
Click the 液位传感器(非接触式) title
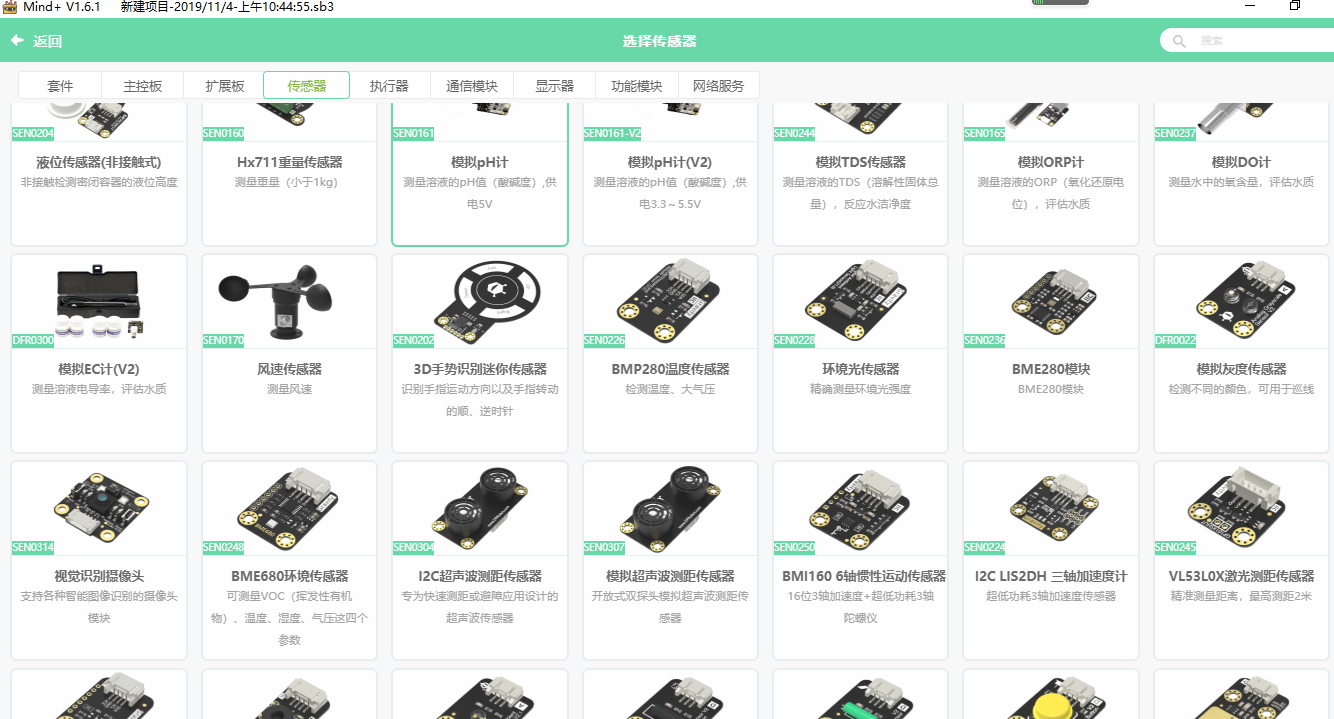click(x=99, y=162)
